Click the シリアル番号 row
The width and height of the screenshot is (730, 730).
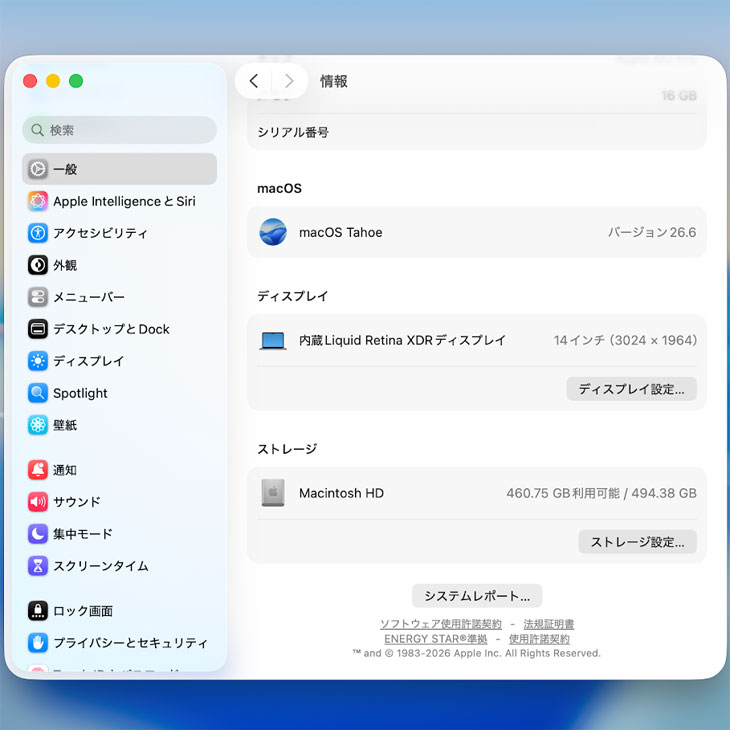point(477,132)
